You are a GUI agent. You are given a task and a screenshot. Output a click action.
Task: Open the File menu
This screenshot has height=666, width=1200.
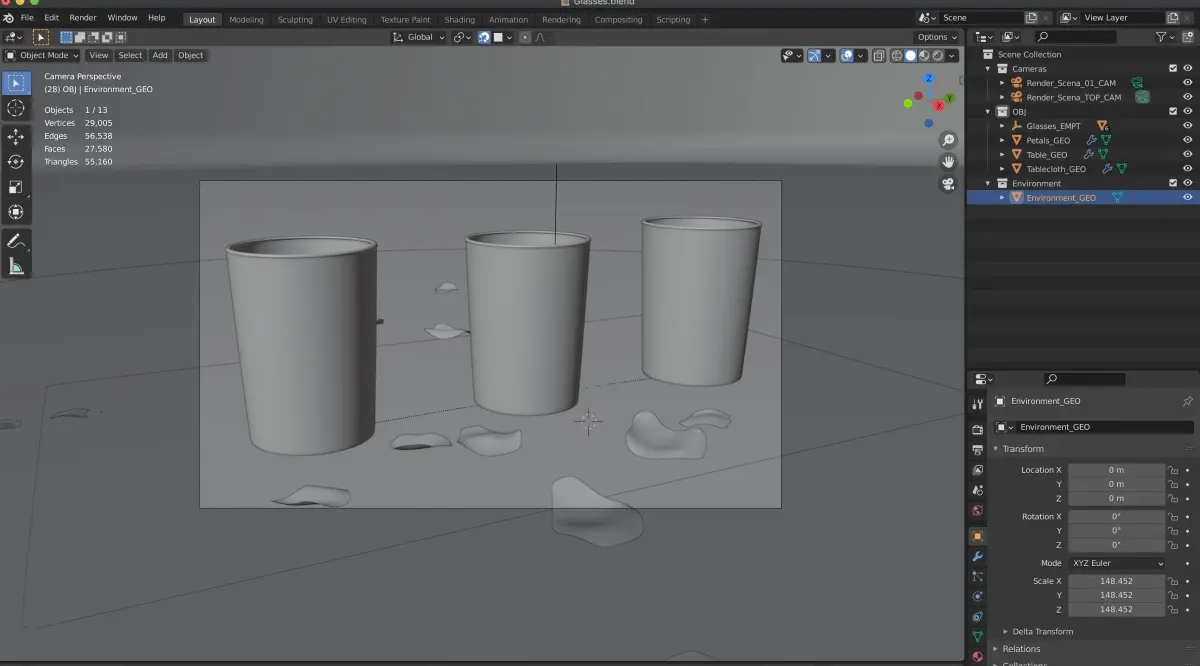[x=26, y=18]
